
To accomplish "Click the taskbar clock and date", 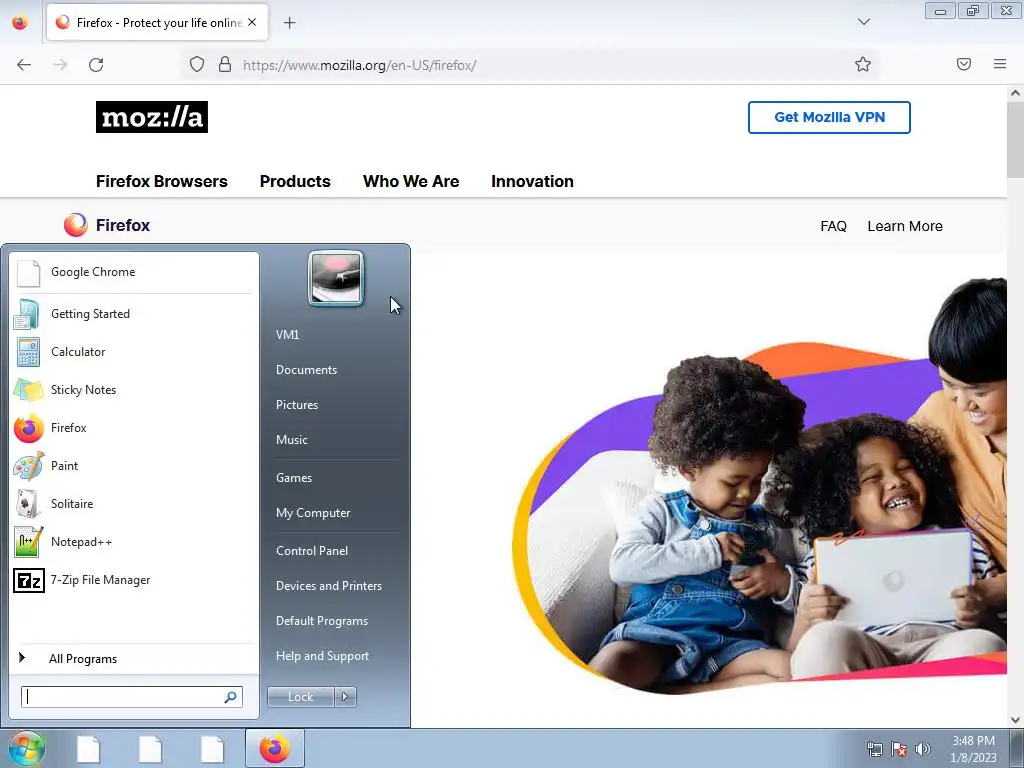I will pyautogui.click(x=974, y=749).
